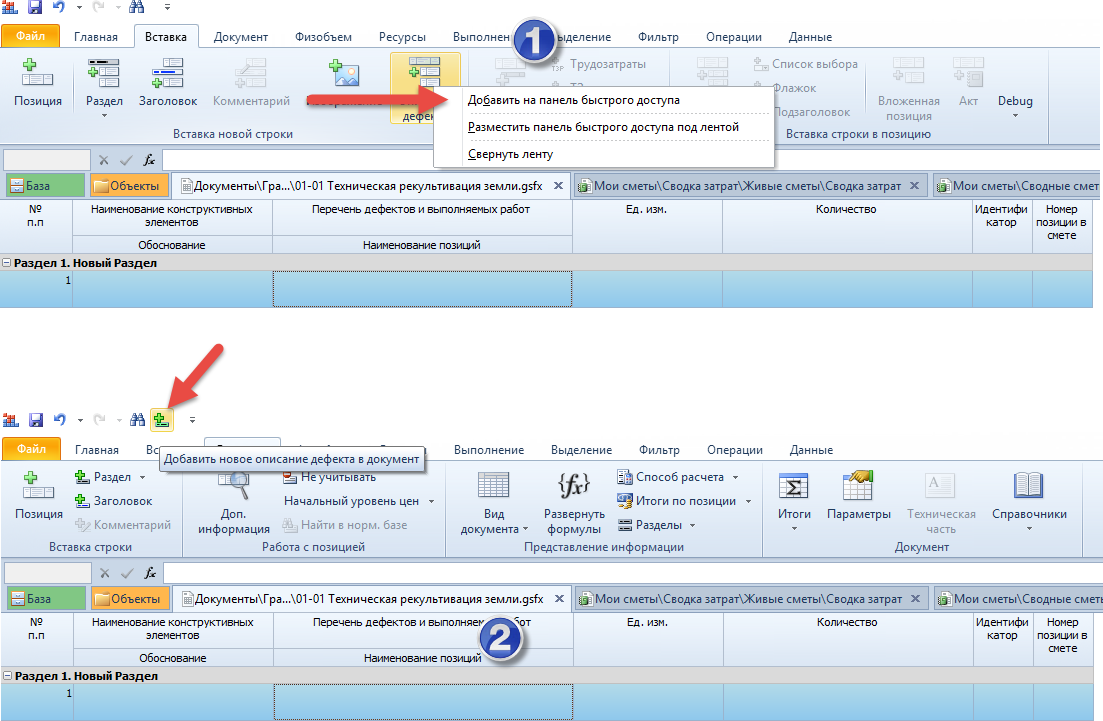Image resolution: width=1103 pixels, height=721 pixels.
Task: Select Добавить на панель быстрого доступа
Action: [x=603, y=100]
